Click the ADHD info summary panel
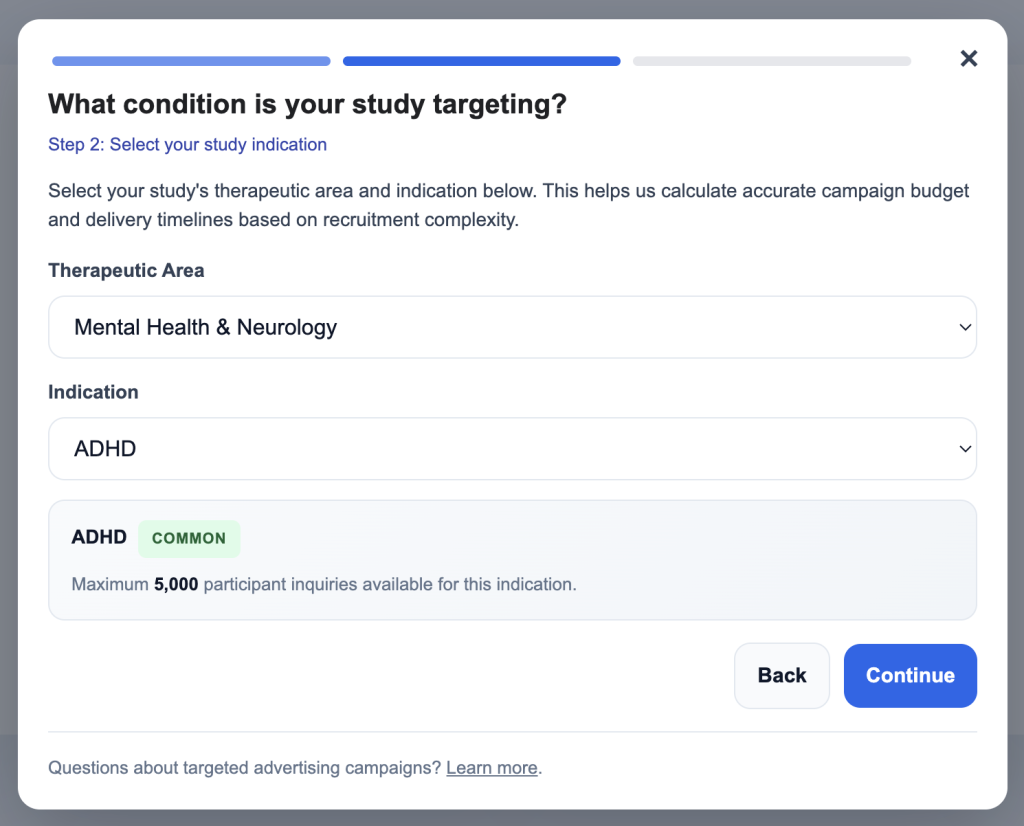 512,559
